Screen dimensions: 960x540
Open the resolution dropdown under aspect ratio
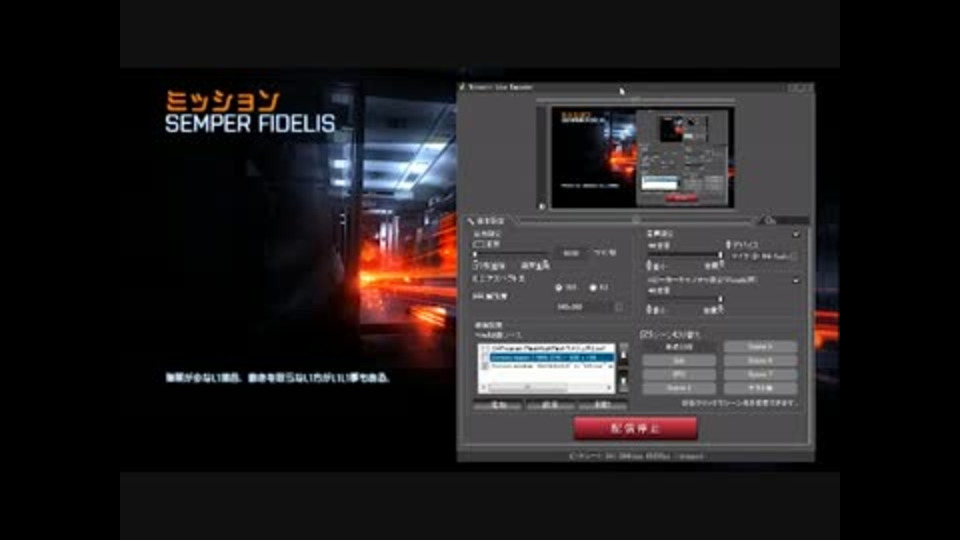click(x=583, y=307)
